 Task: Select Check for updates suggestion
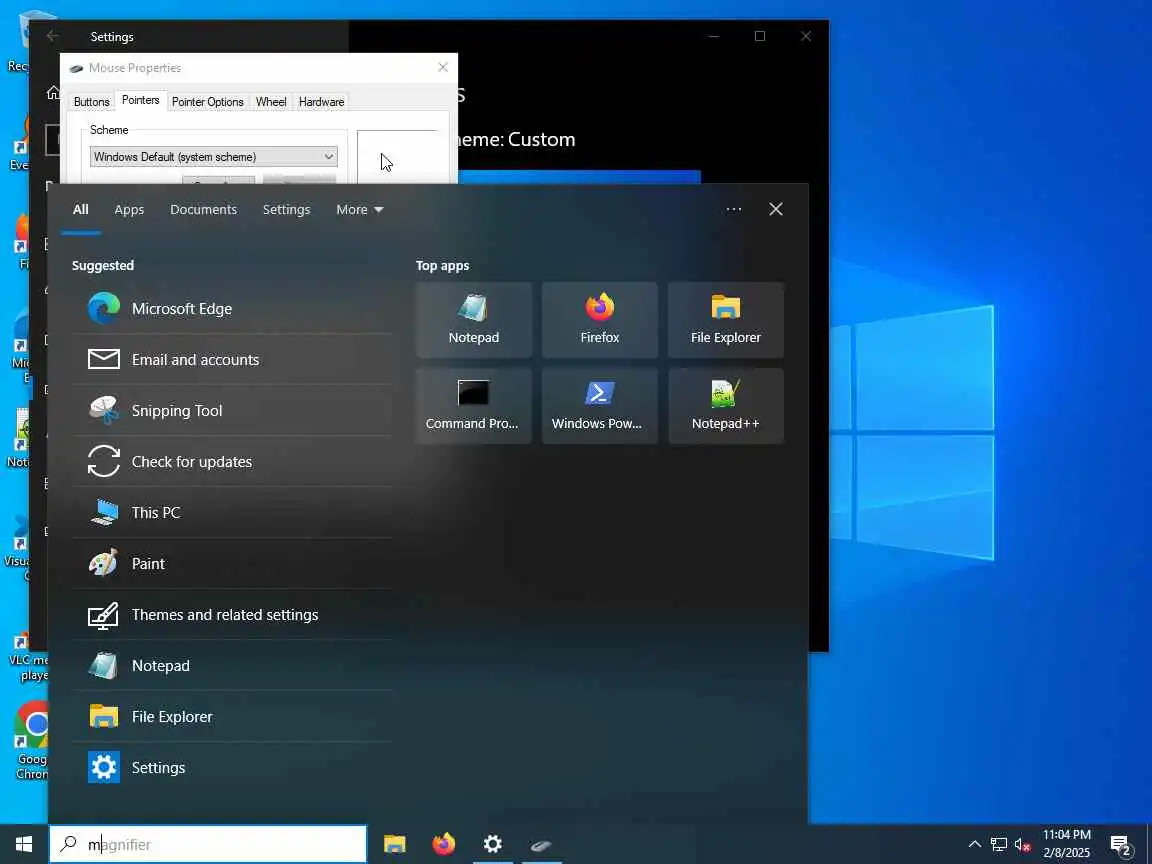[x=232, y=461]
